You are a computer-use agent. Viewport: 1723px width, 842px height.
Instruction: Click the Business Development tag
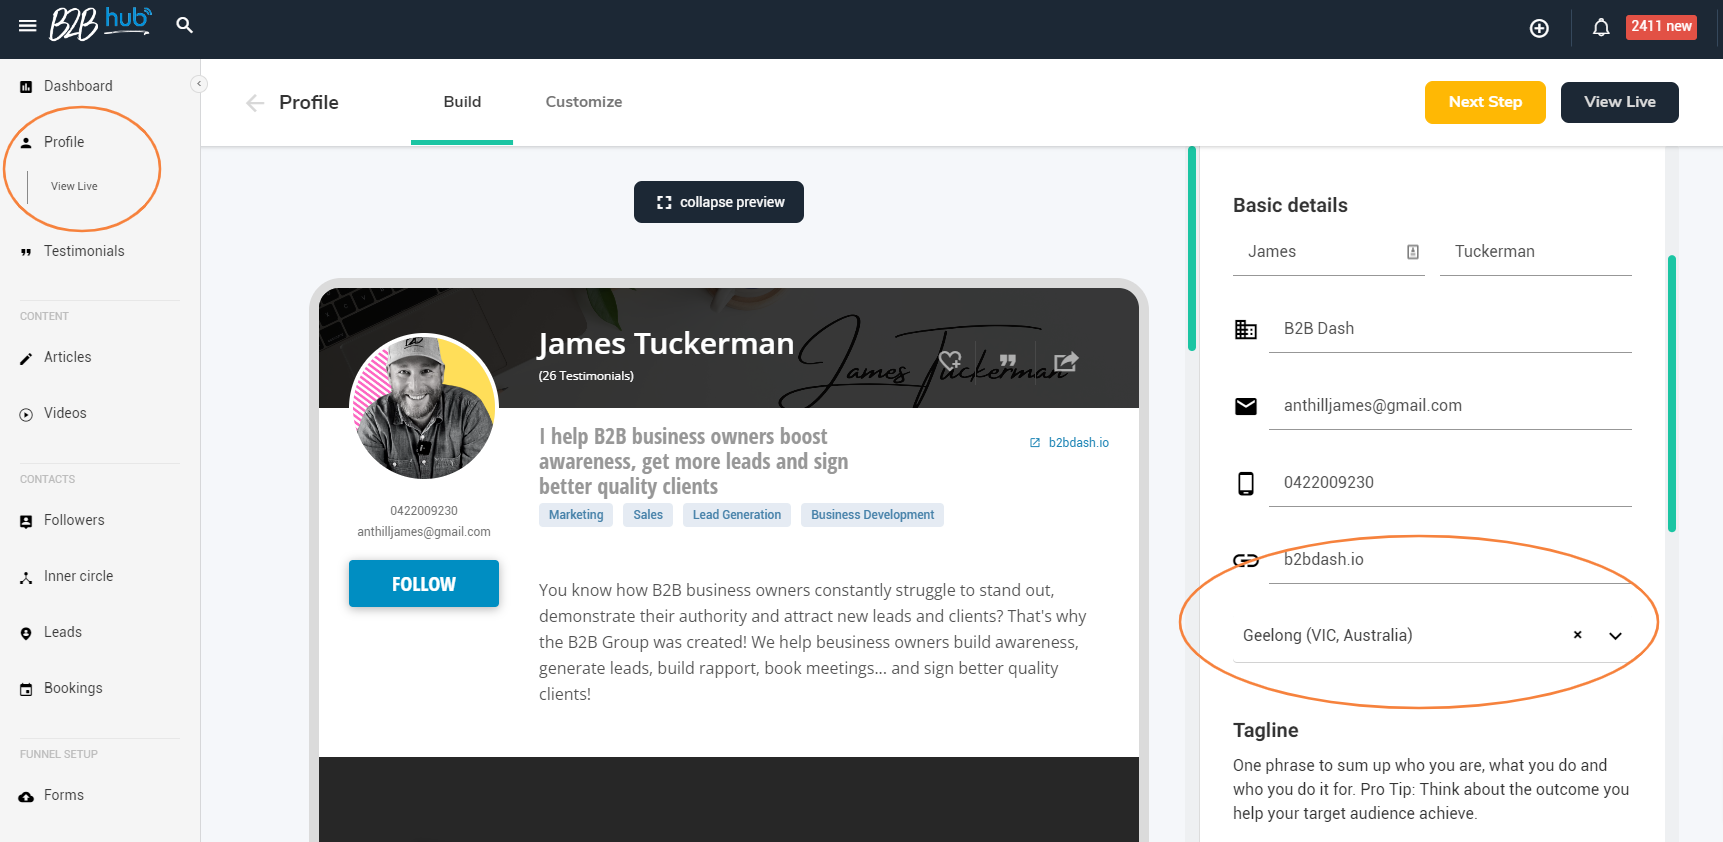click(872, 515)
